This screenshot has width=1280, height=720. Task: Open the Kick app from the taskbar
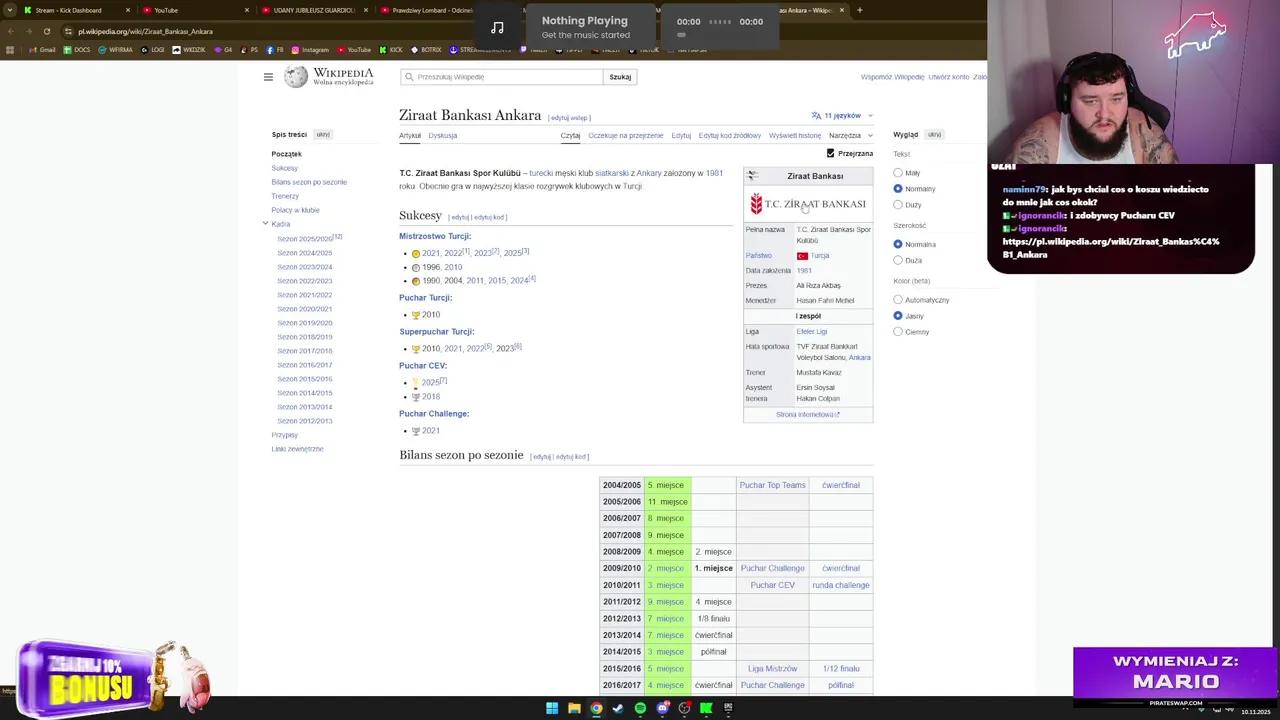[x=706, y=708]
